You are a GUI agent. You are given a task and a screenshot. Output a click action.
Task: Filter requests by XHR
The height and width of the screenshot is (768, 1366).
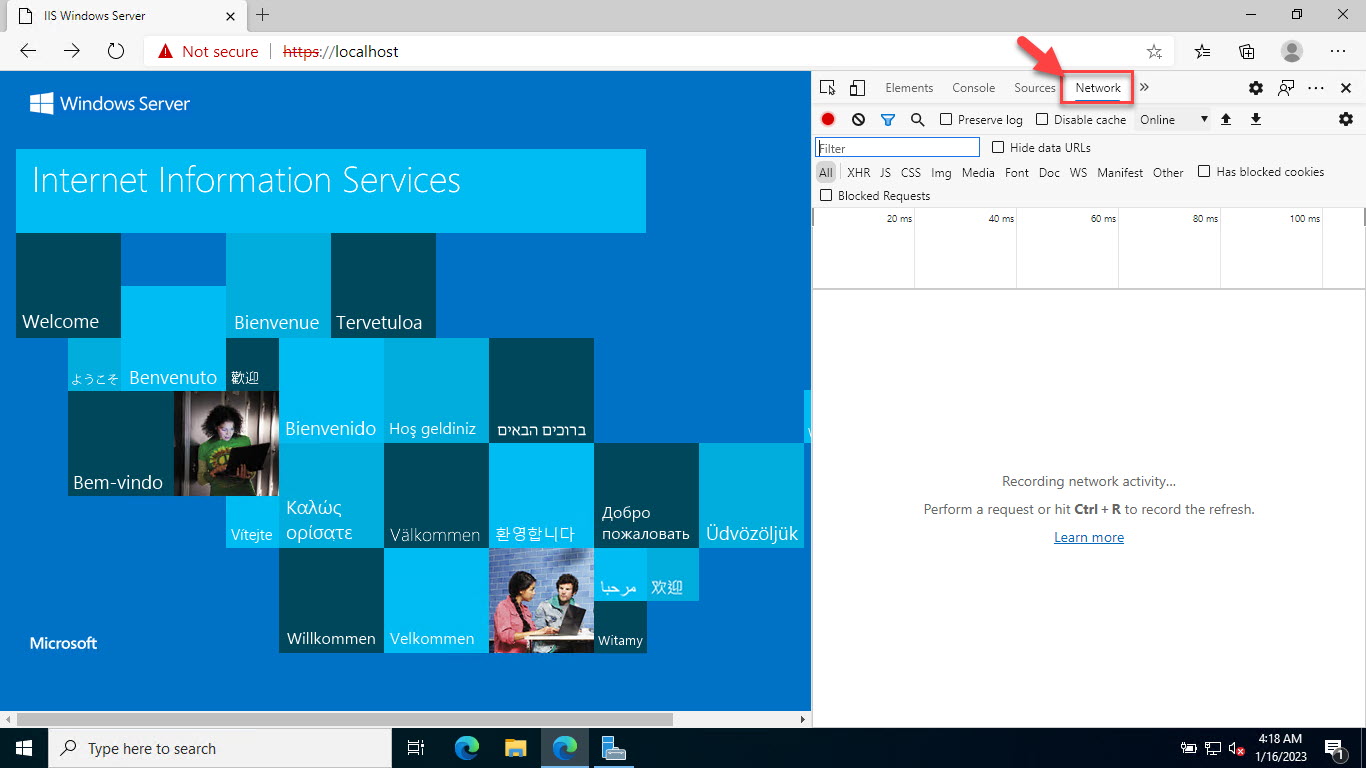[858, 172]
